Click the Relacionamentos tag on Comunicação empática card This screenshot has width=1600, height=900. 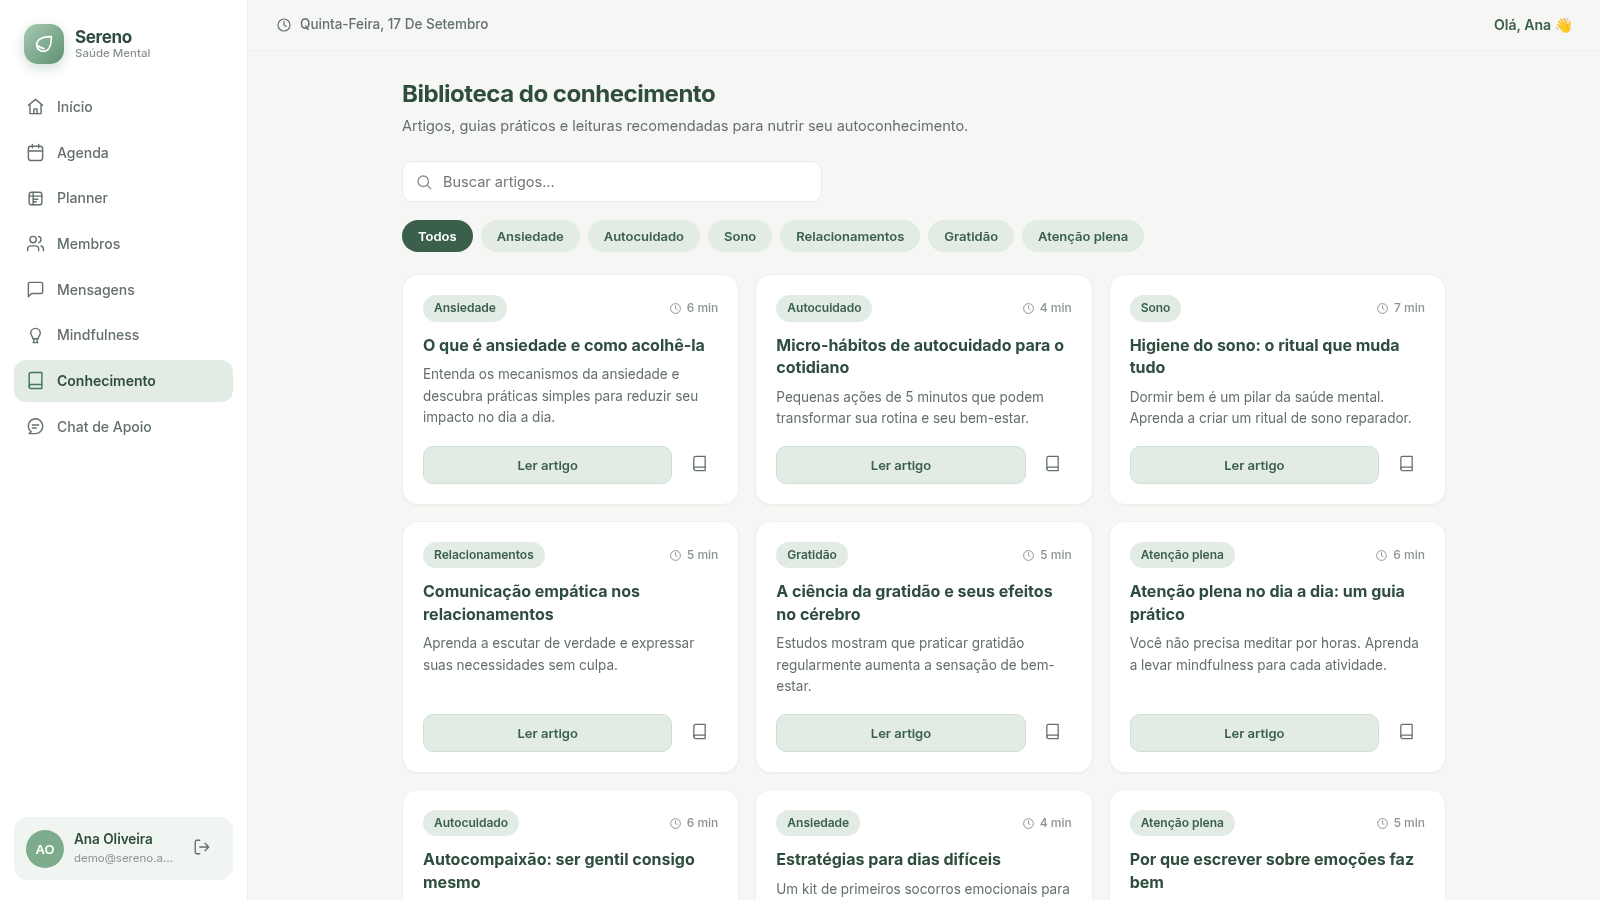tap(484, 555)
